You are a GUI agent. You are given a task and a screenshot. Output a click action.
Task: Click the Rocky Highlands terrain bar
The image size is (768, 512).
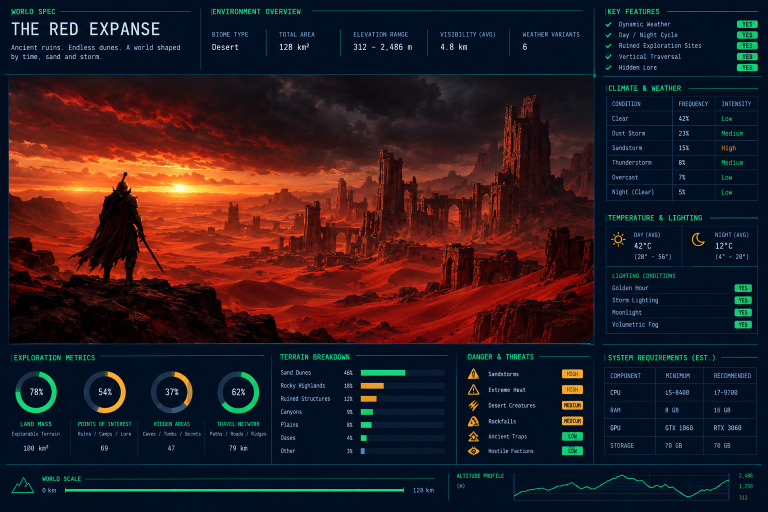tap(403, 386)
